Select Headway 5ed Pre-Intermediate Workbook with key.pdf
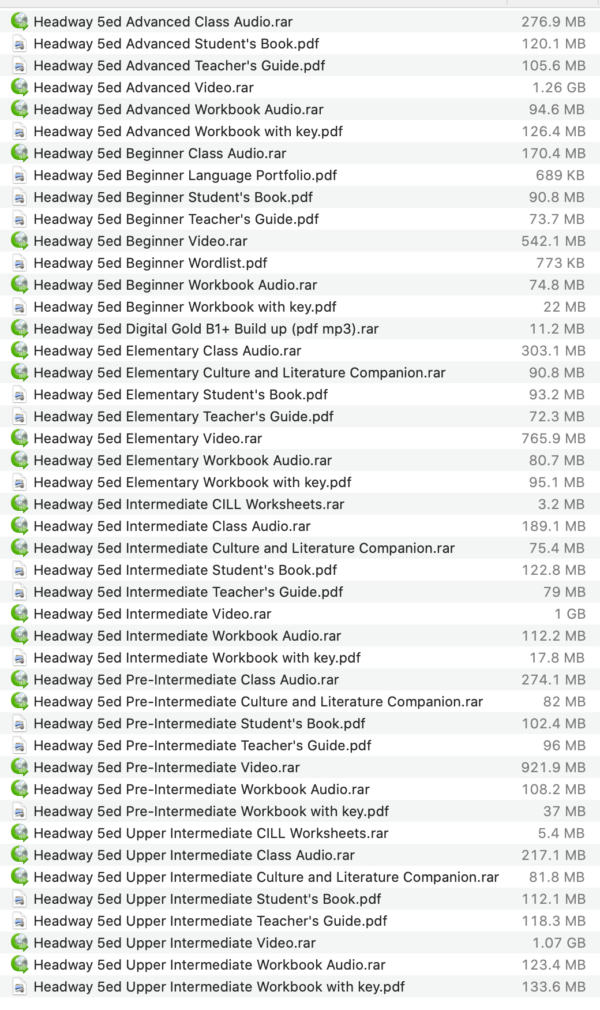The width and height of the screenshot is (600, 1010). click(x=211, y=811)
